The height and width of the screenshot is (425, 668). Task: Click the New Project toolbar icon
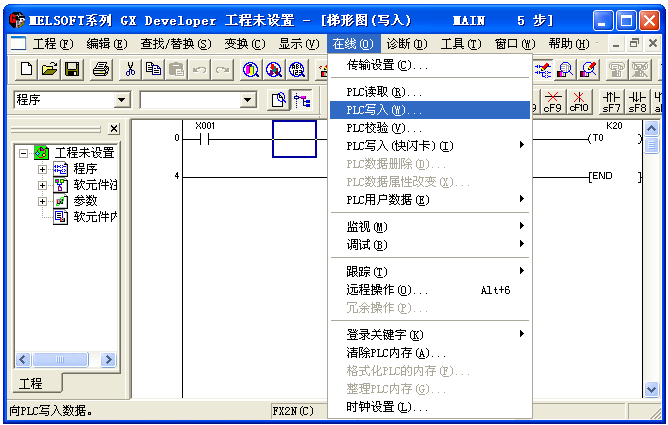tap(26, 69)
